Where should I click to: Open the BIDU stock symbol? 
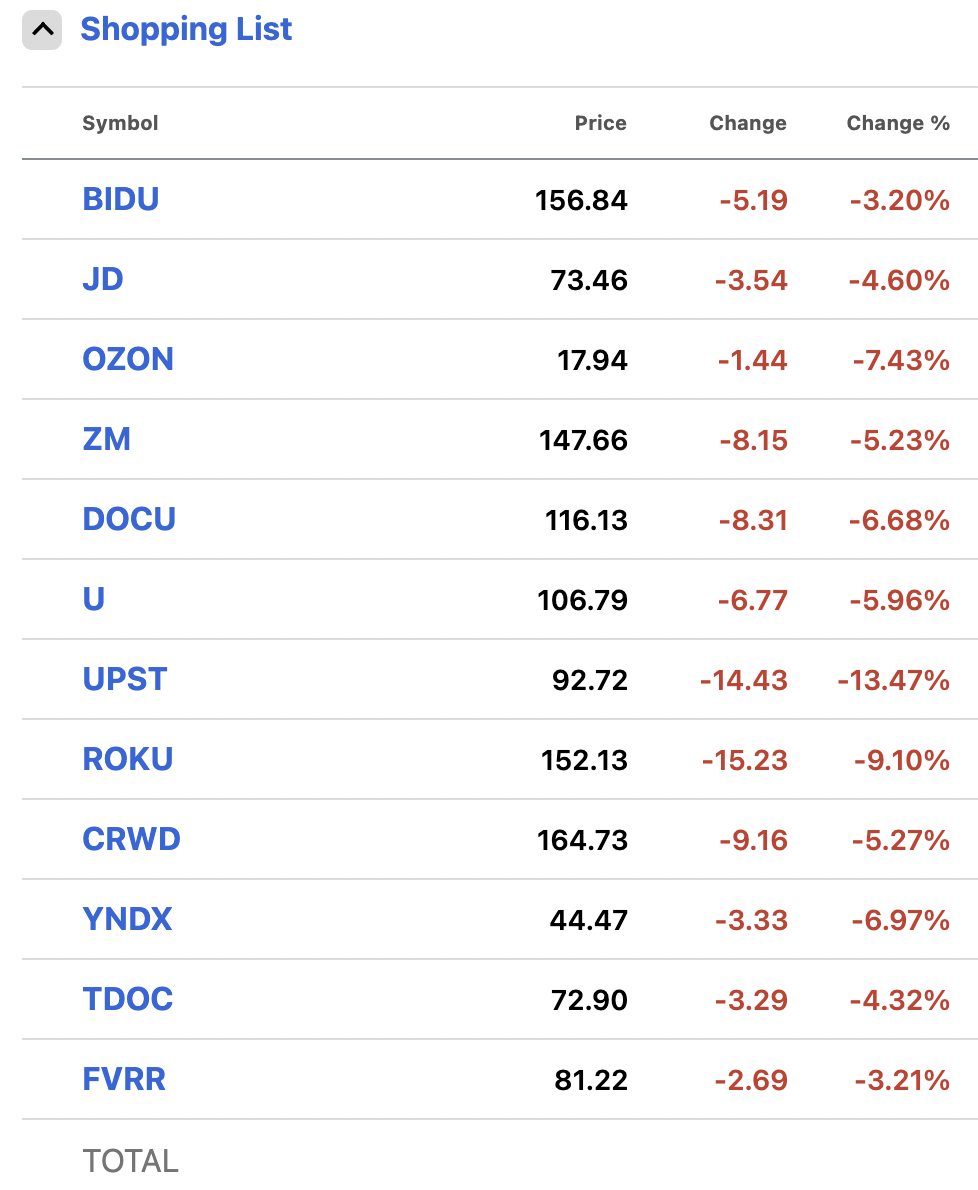[120, 199]
